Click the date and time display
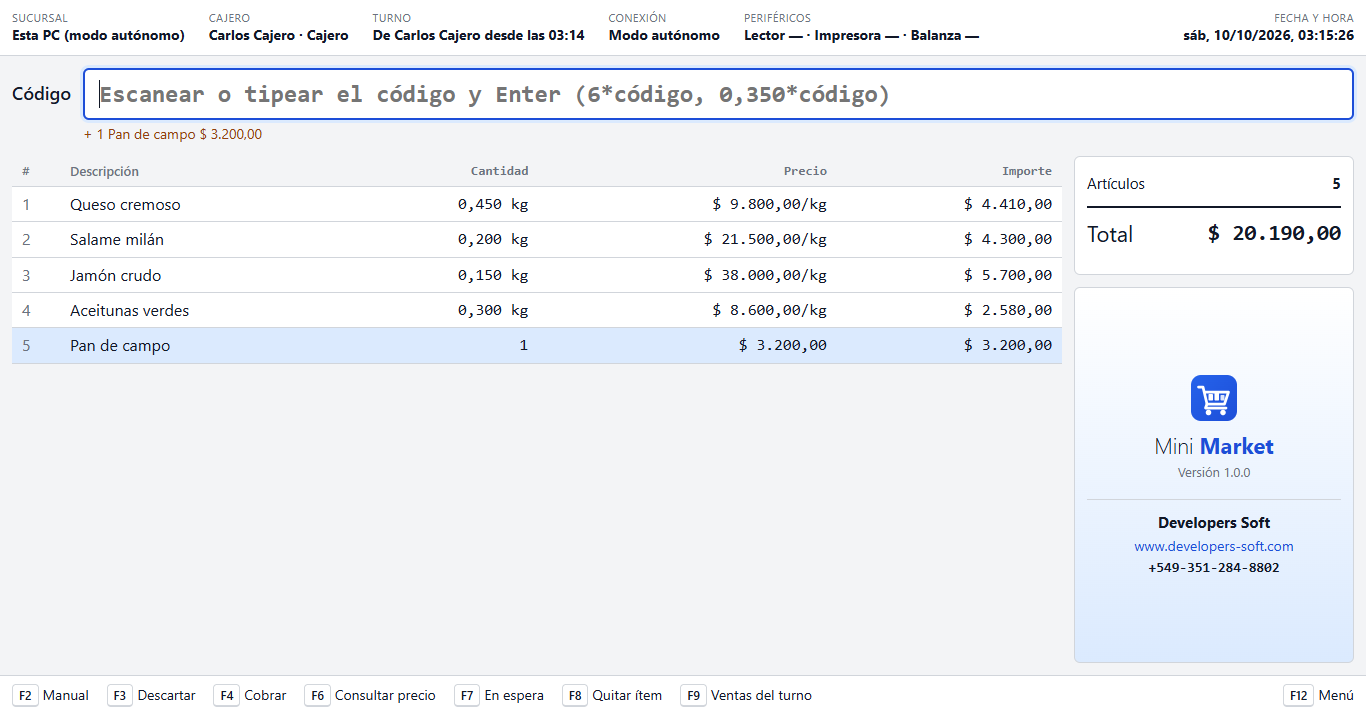1366x715 pixels. click(1268, 35)
